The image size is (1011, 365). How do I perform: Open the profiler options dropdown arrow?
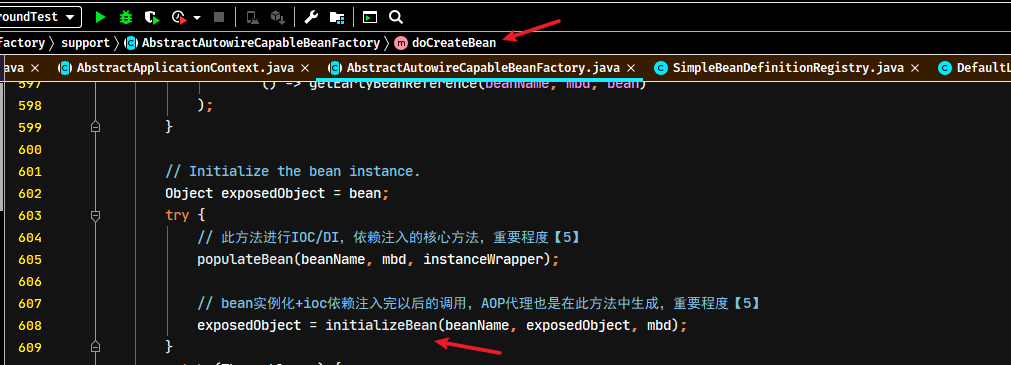click(197, 18)
